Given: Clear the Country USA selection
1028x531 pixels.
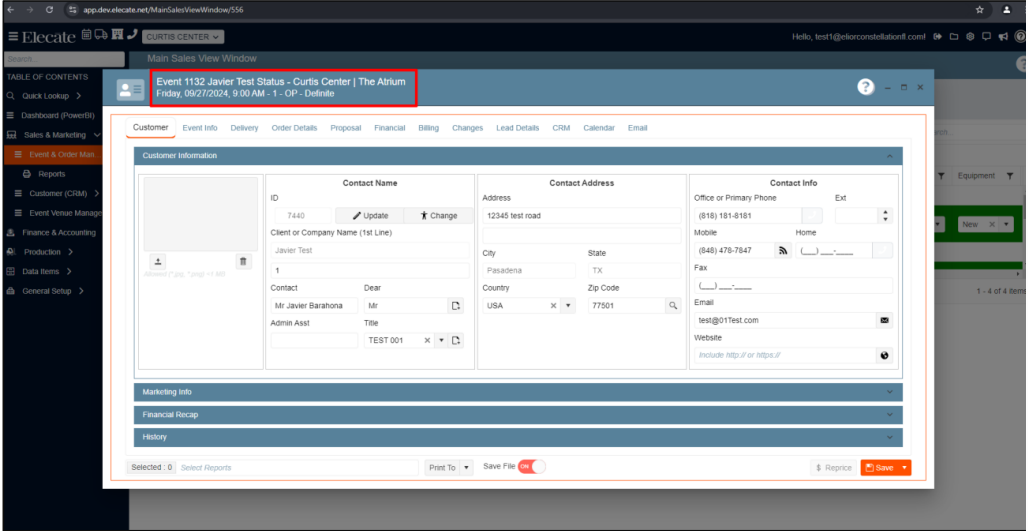Looking at the screenshot, I should point(553,305).
